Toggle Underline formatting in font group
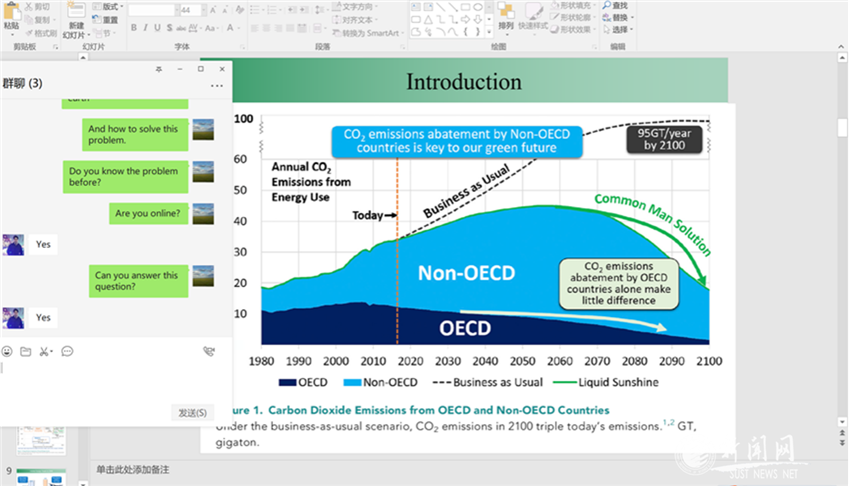The image size is (850, 486). click(158, 27)
